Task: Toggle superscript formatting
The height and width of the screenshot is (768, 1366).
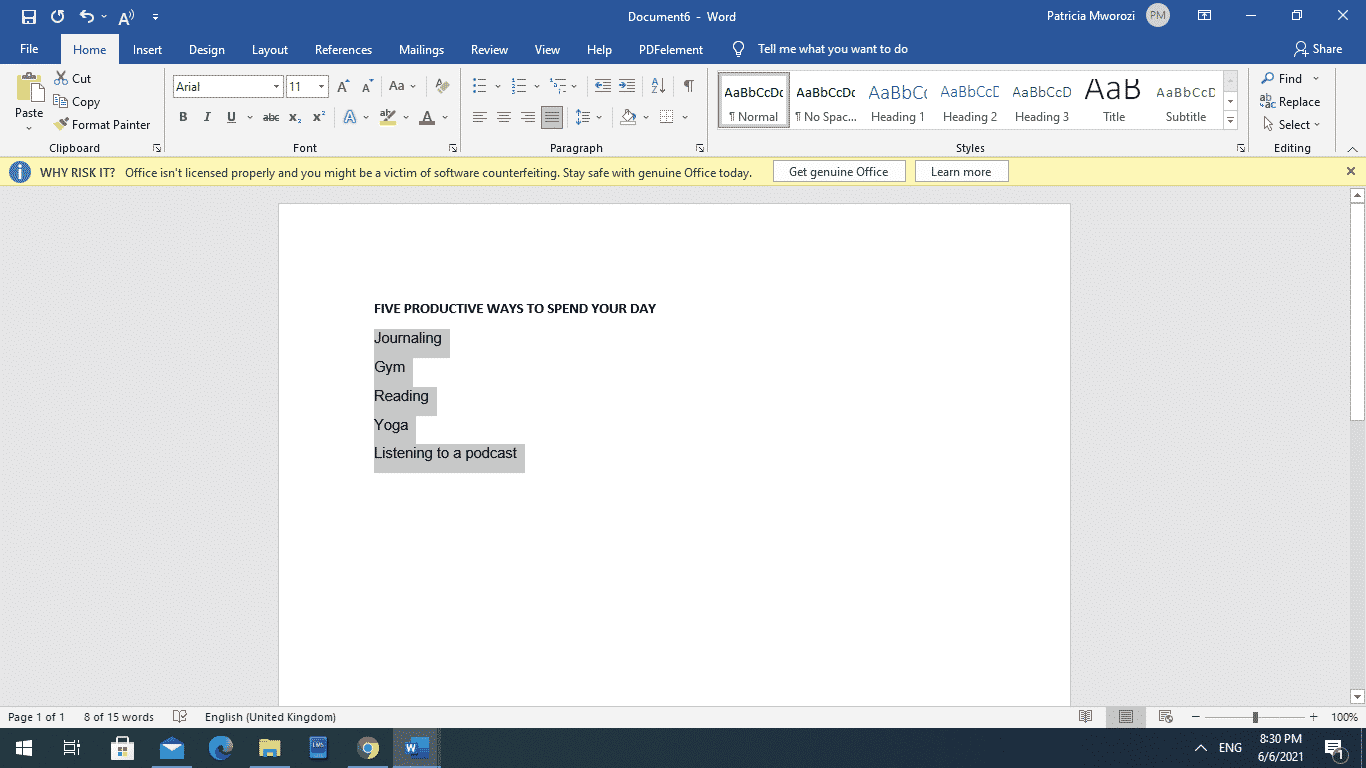Action: pyautogui.click(x=318, y=117)
